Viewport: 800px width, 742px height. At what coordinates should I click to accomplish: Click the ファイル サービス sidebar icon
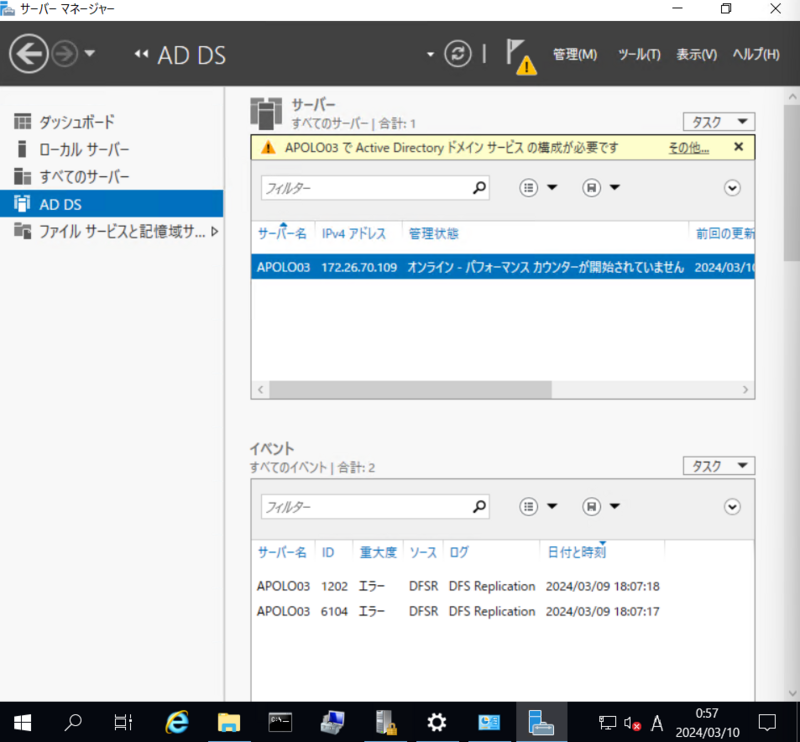[22, 231]
